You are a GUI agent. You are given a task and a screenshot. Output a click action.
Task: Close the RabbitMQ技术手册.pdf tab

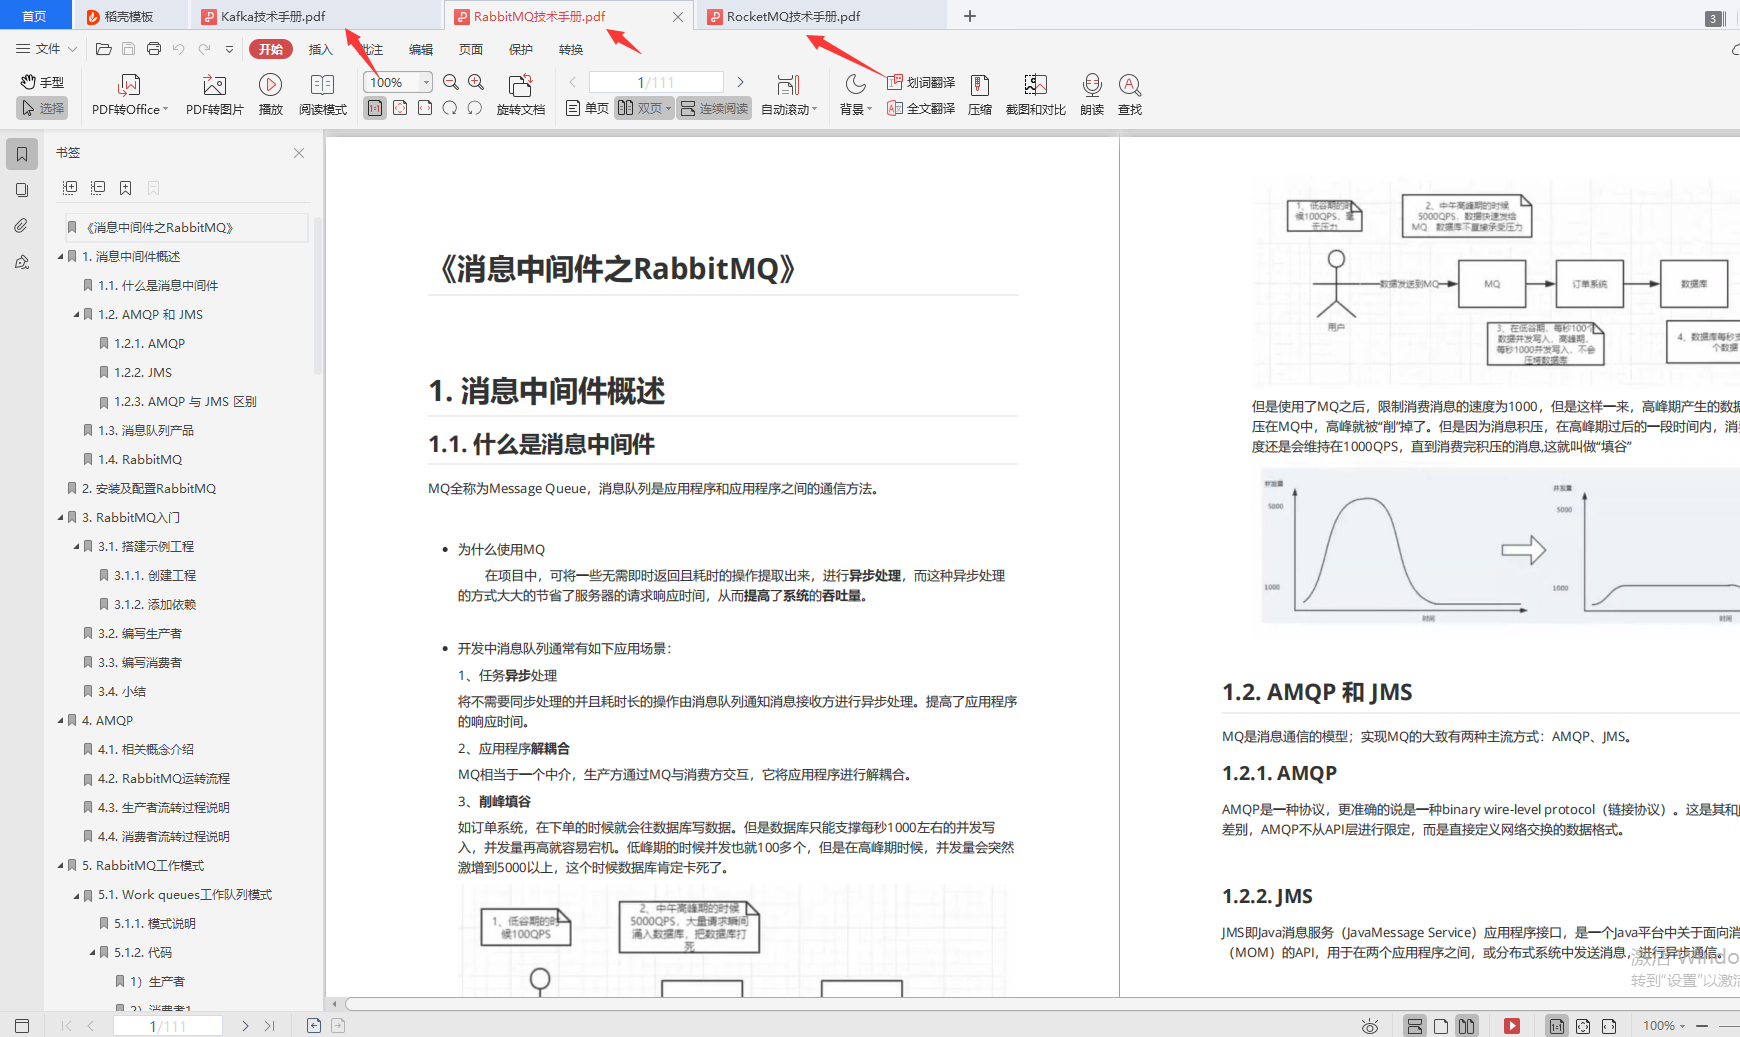[x=678, y=17]
